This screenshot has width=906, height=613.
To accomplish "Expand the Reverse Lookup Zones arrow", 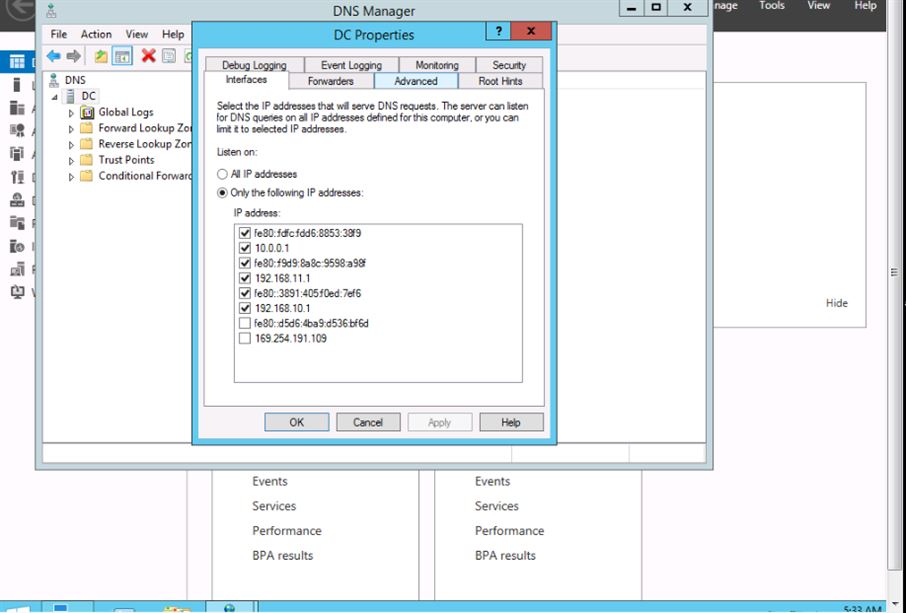I will pos(71,144).
